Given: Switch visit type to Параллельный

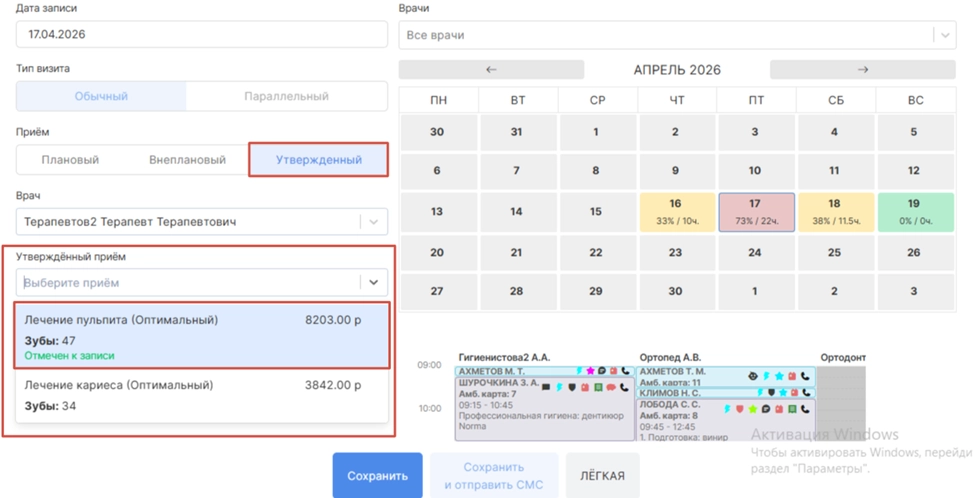Looking at the screenshot, I should click(286, 96).
